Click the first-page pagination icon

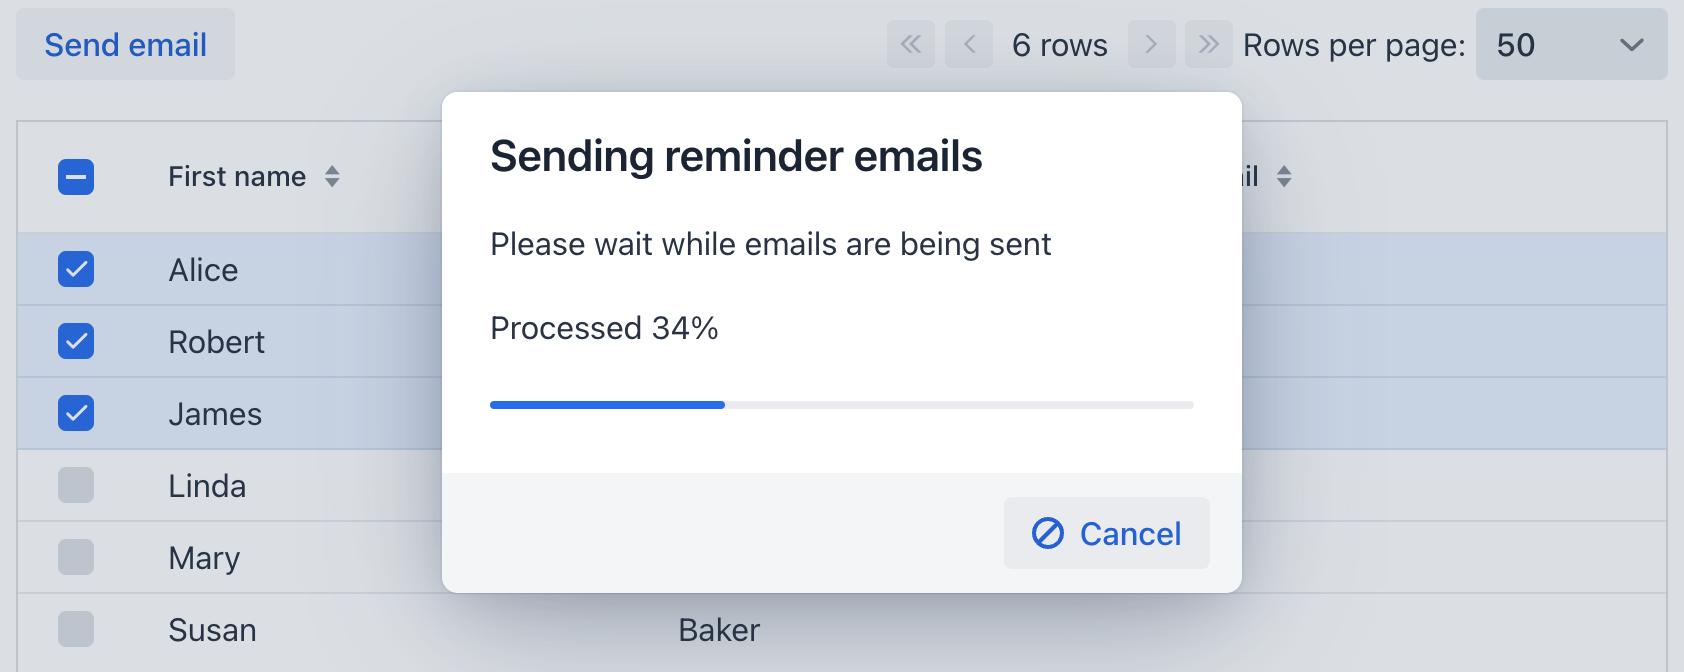pos(910,44)
